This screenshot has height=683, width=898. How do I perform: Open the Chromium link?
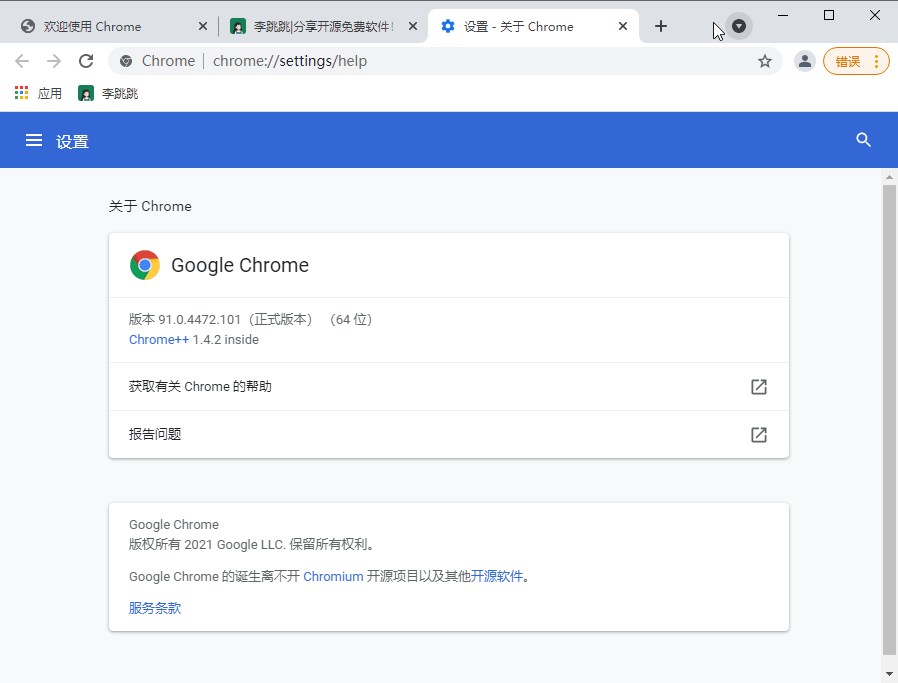[x=333, y=577]
